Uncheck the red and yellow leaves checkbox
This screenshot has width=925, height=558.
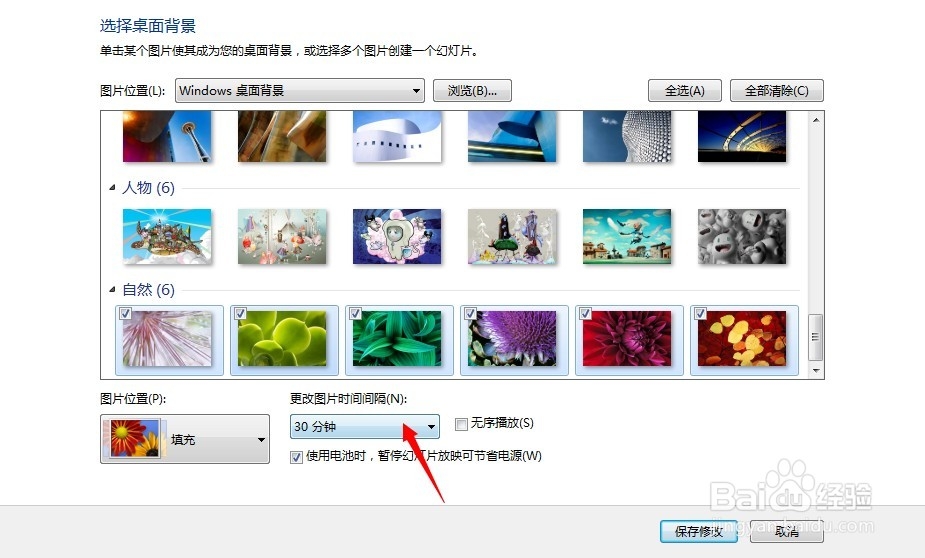[700, 313]
